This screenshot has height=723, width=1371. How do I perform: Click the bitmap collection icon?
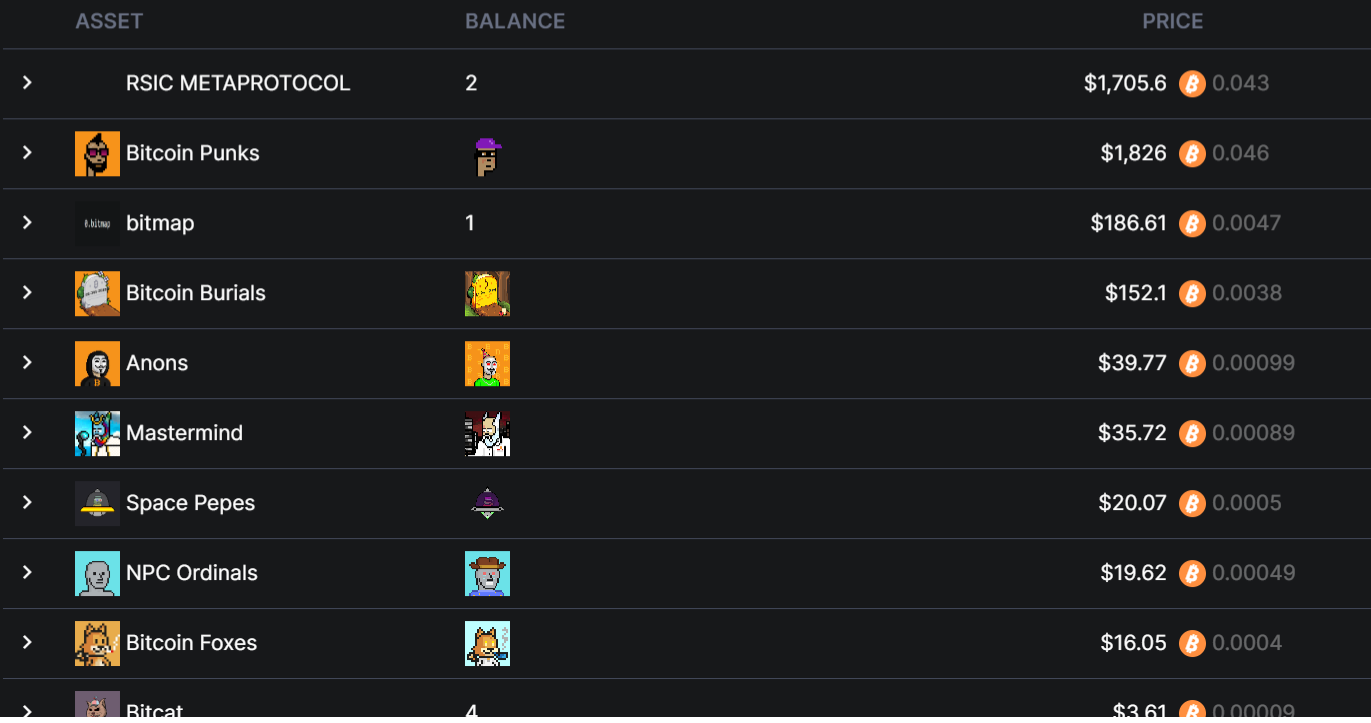pos(97,223)
